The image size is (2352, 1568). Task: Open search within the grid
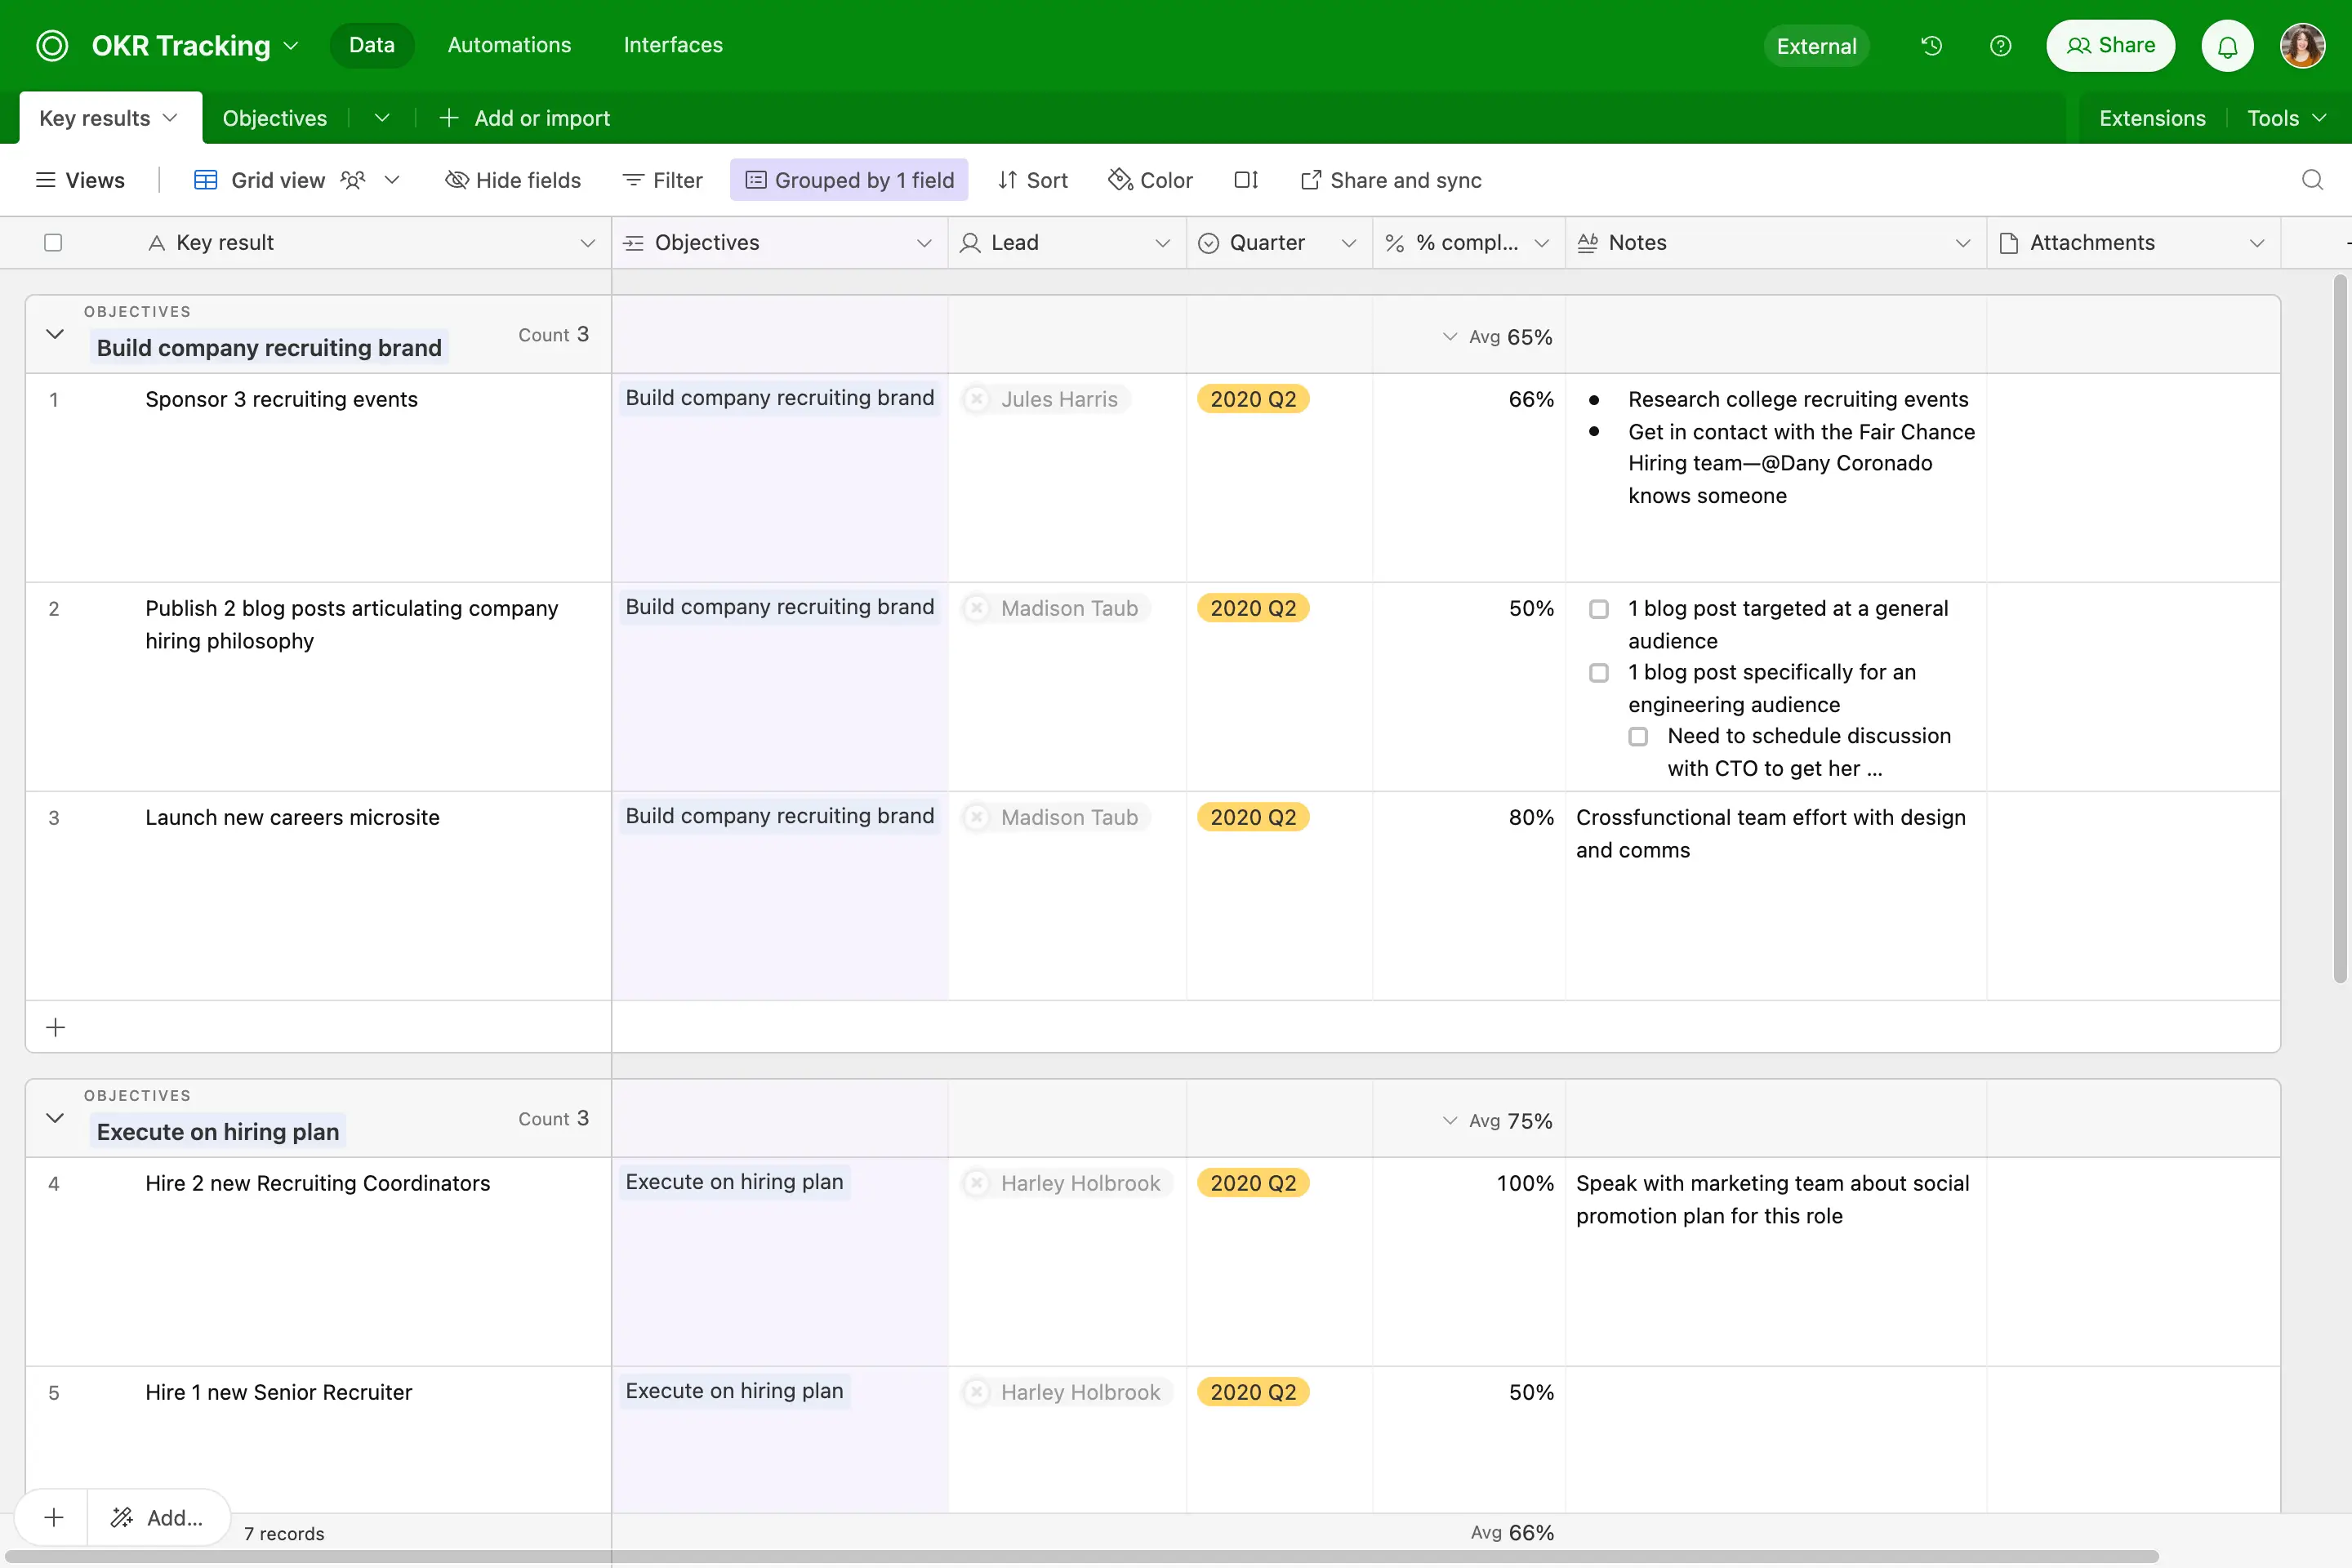2312,180
